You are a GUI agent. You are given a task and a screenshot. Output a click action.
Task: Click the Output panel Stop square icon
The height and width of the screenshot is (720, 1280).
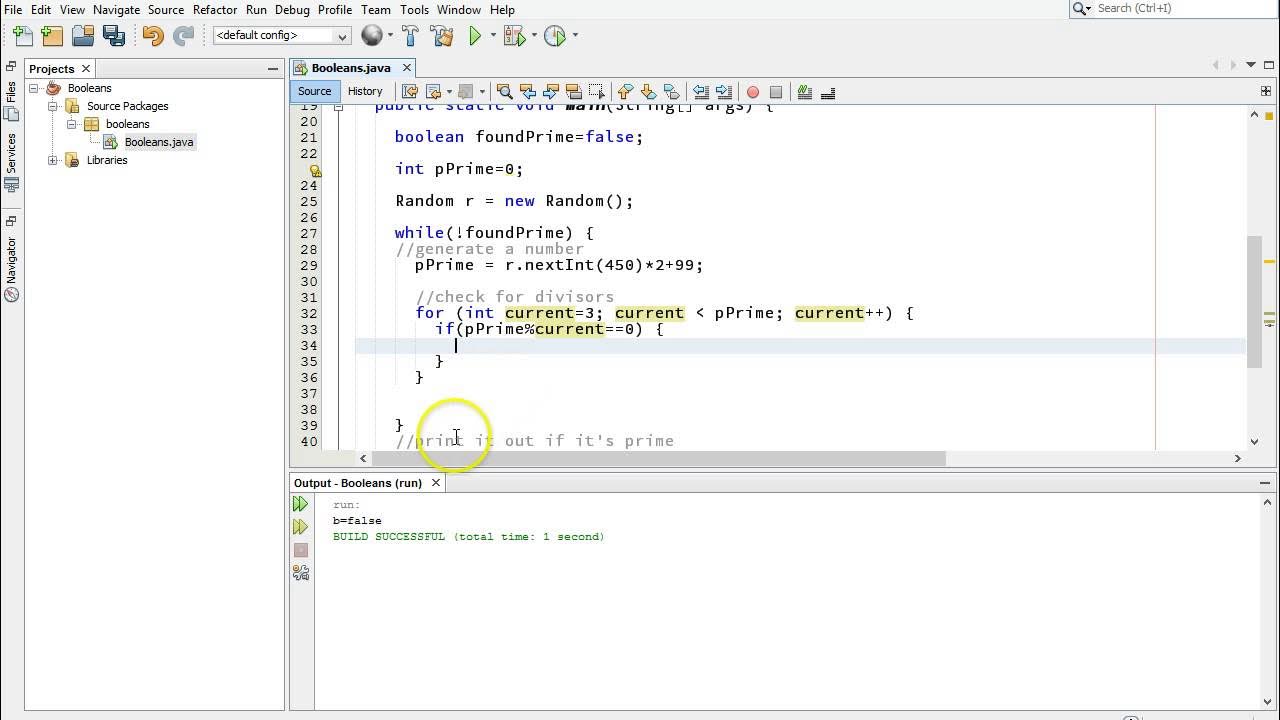coord(300,550)
